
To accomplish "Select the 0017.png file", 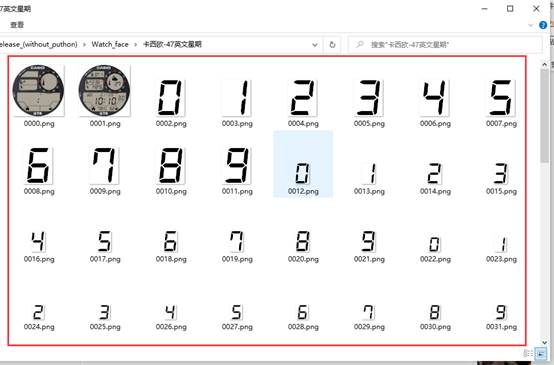I will (x=105, y=247).
